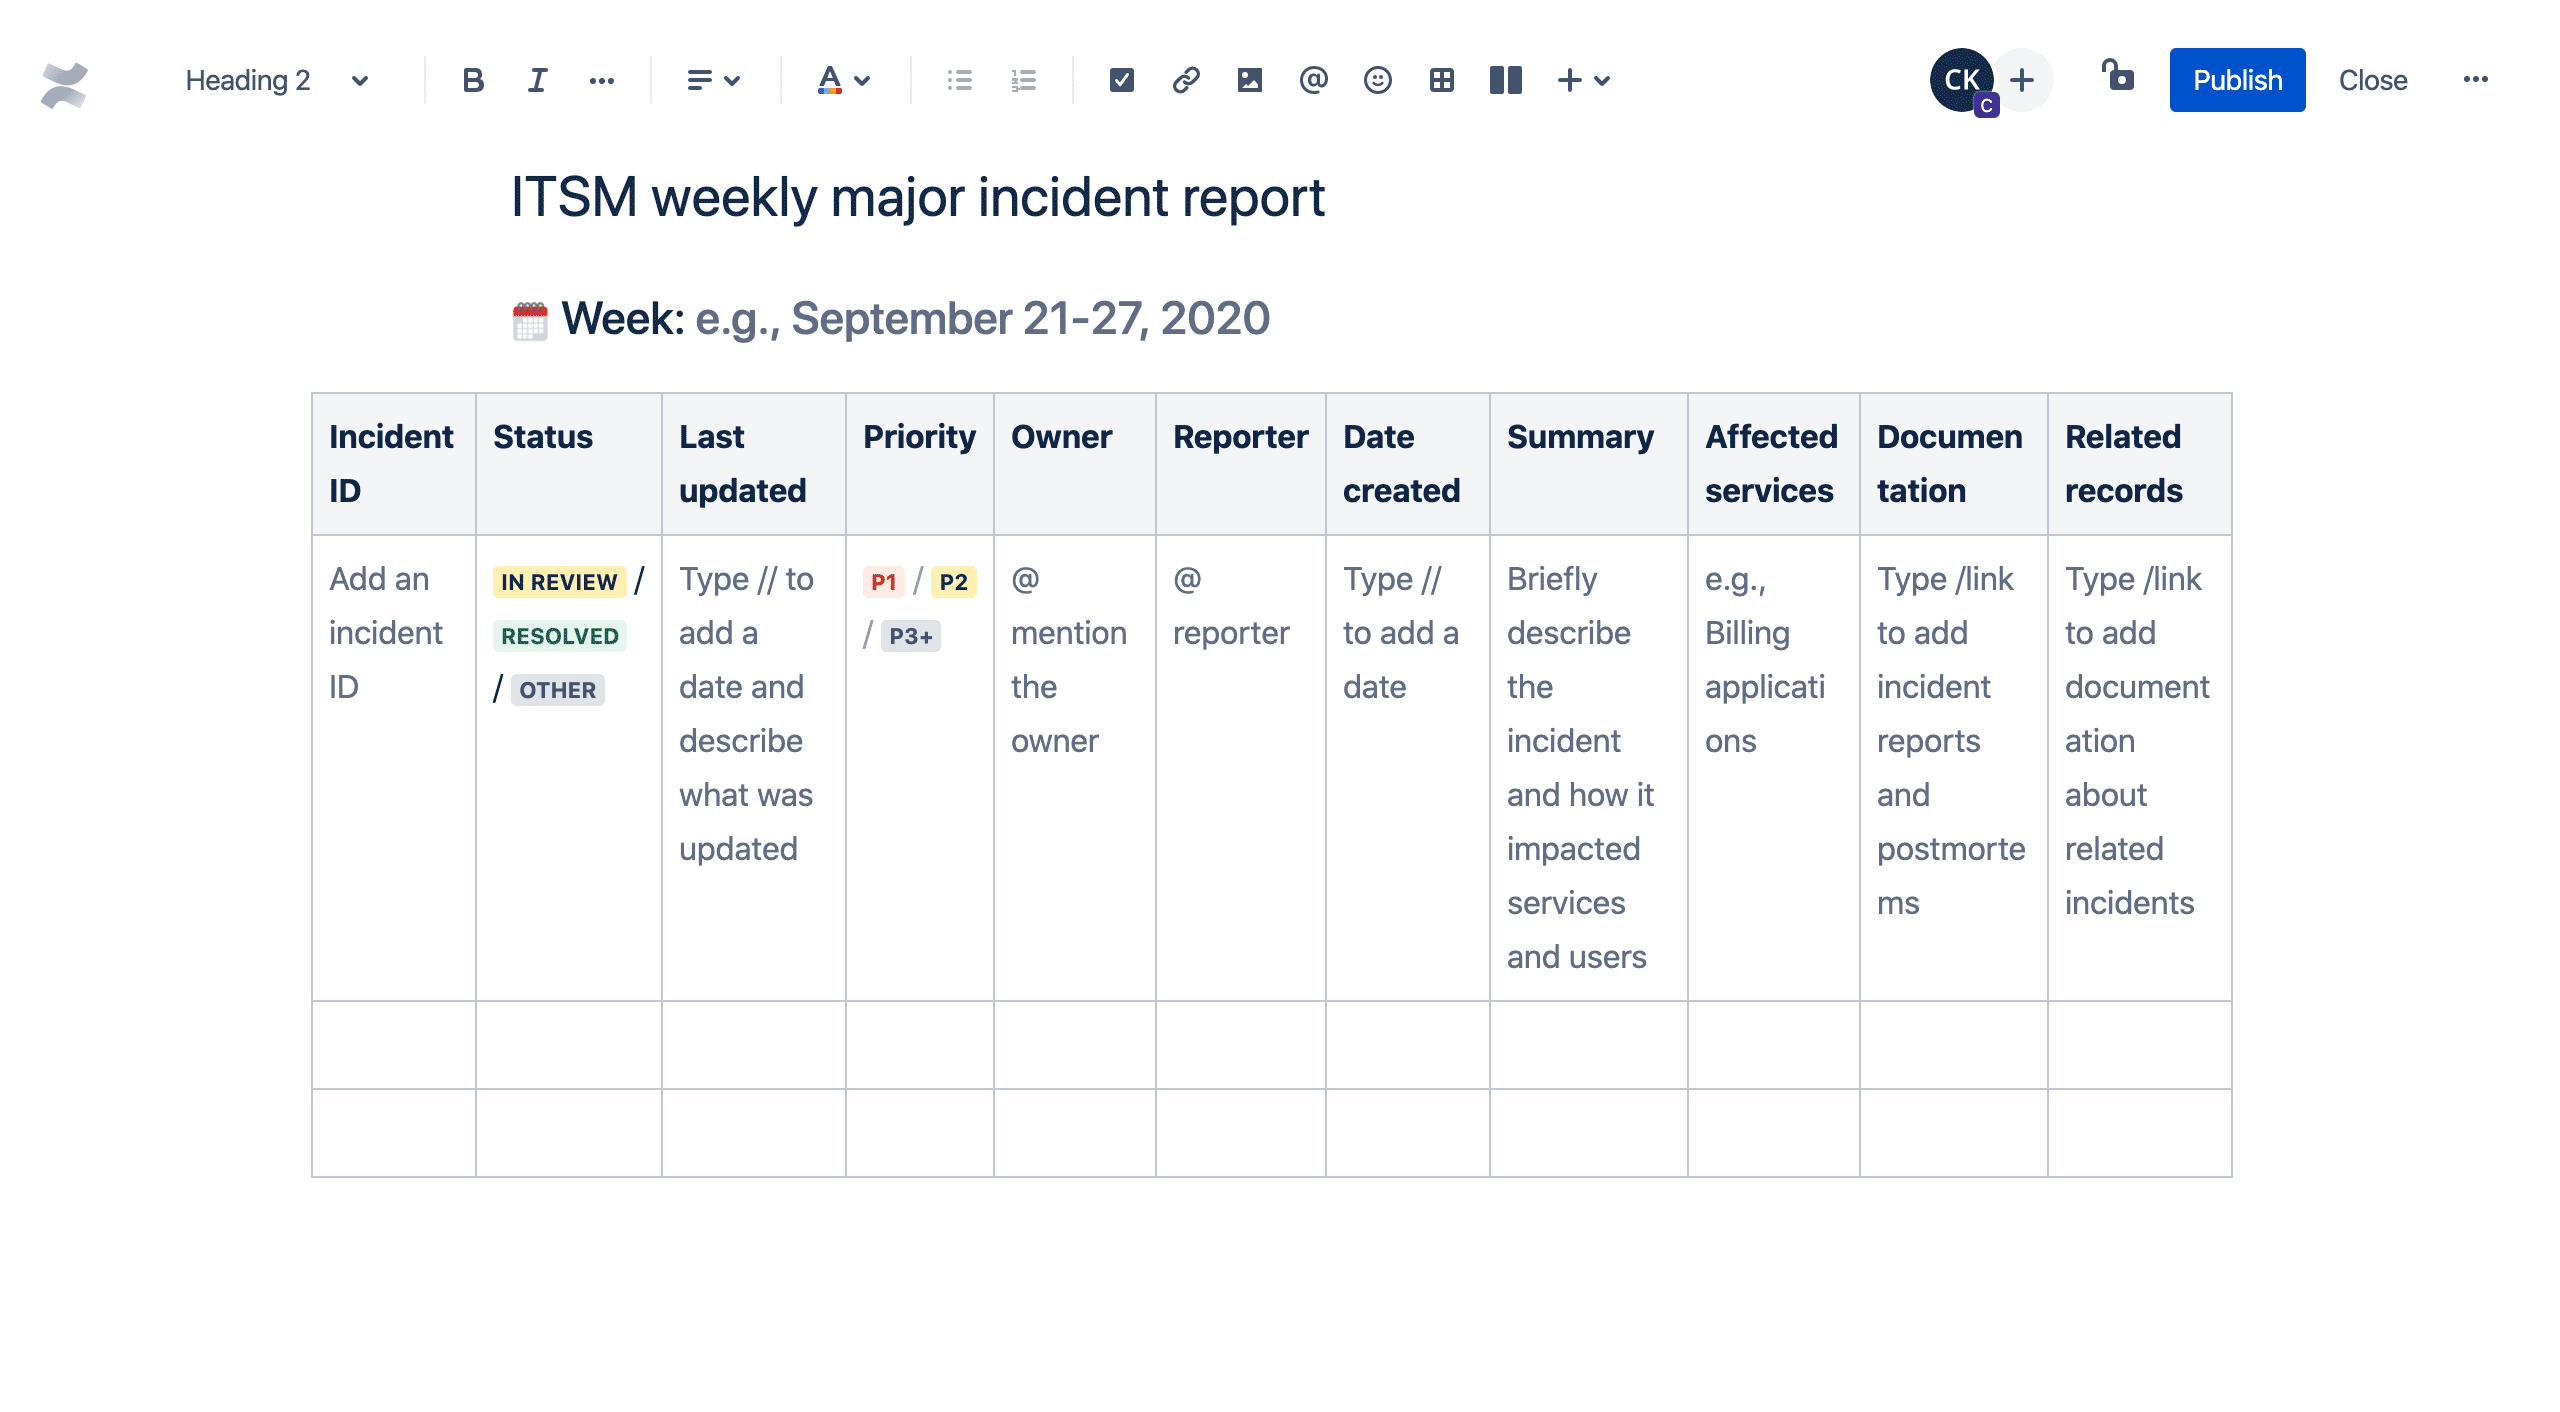
Task: Toggle italic formatting icon
Action: (x=537, y=80)
